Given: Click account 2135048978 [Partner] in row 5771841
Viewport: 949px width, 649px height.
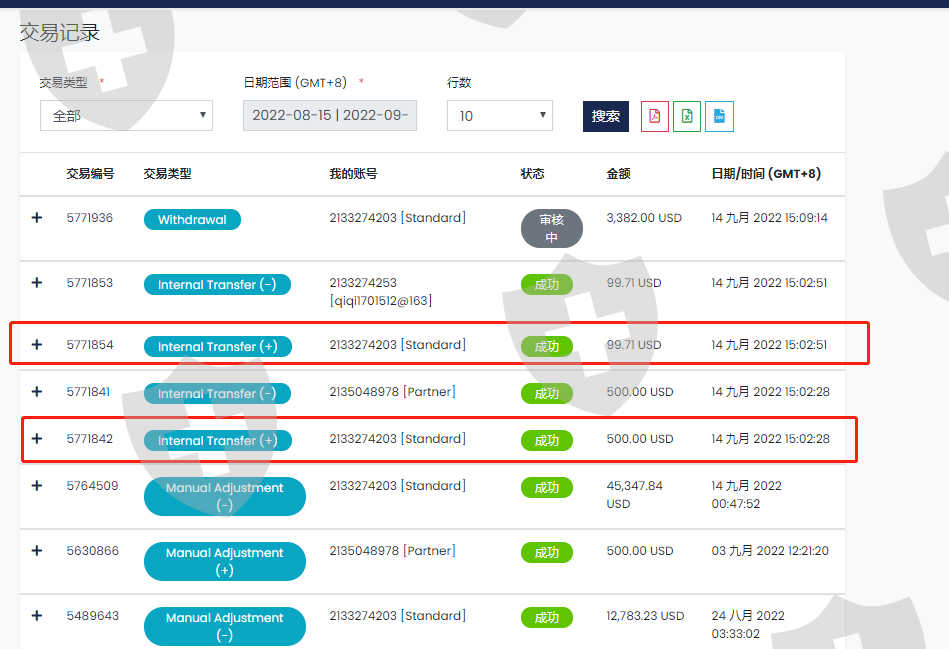Looking at the screenshot, I should click(x=392, y=392).
